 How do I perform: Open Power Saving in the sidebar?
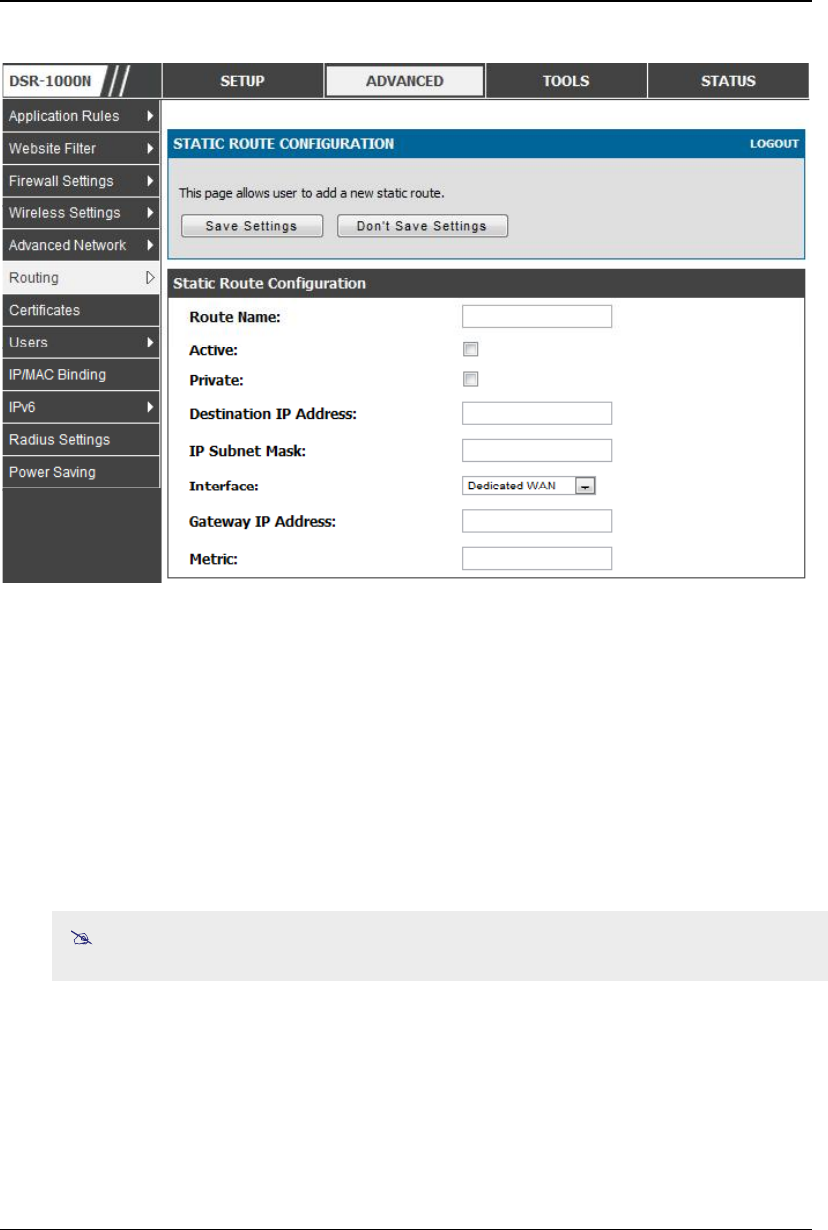tap(81, 472)
